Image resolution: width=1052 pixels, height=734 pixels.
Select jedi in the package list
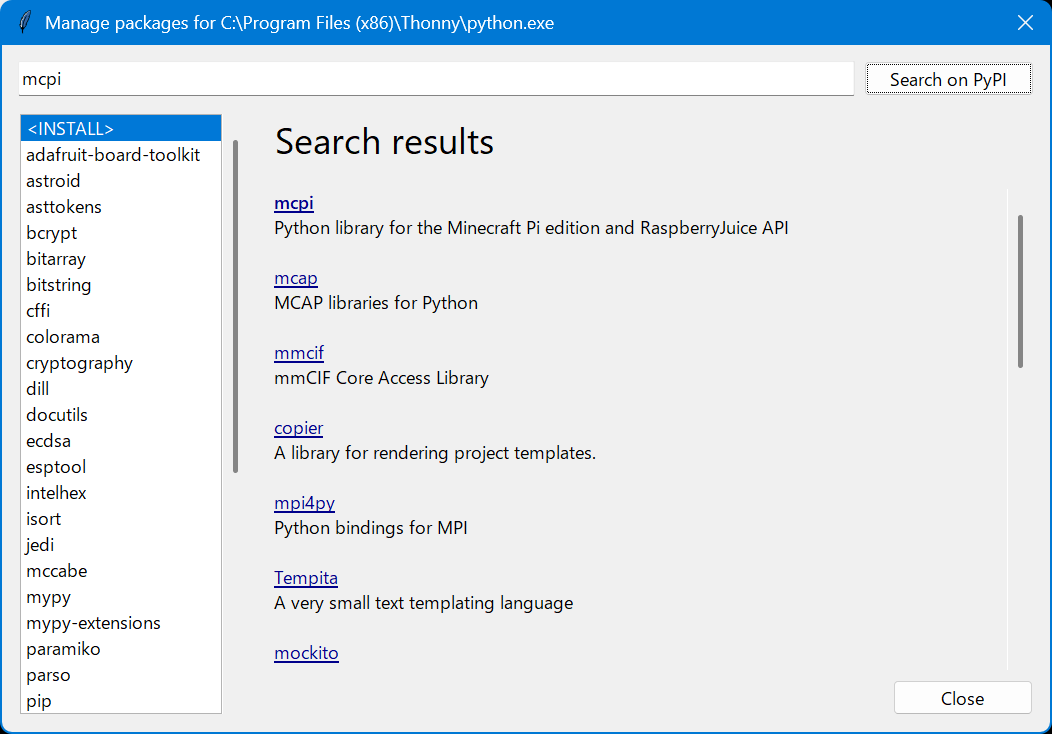coord(121,545)
